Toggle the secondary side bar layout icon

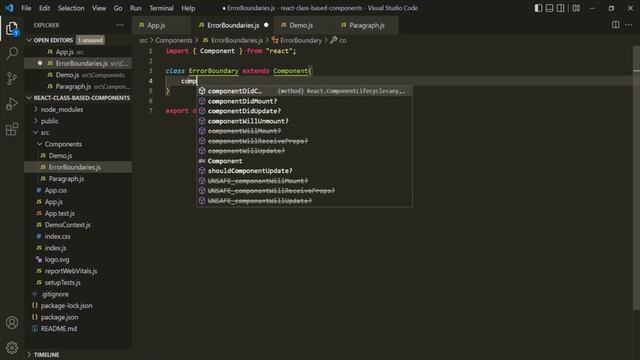561,8
